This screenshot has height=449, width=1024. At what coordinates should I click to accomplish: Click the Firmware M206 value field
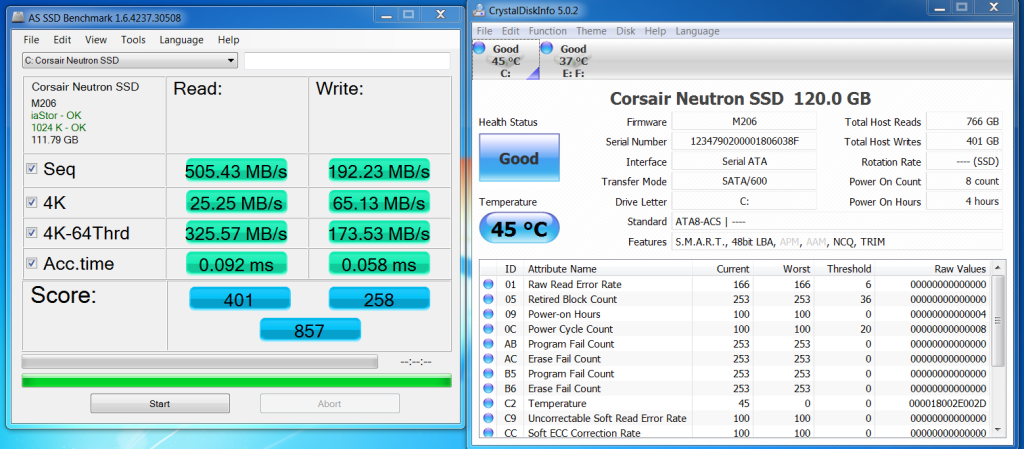744,121
